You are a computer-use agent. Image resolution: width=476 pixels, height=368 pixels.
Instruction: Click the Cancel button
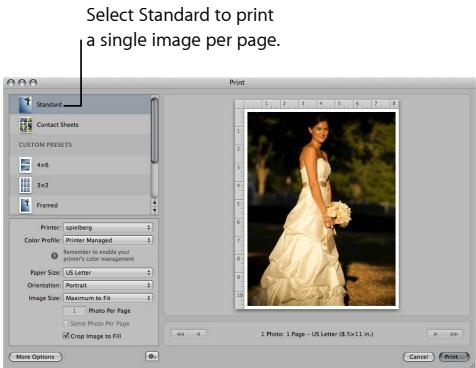coord(419,357)
